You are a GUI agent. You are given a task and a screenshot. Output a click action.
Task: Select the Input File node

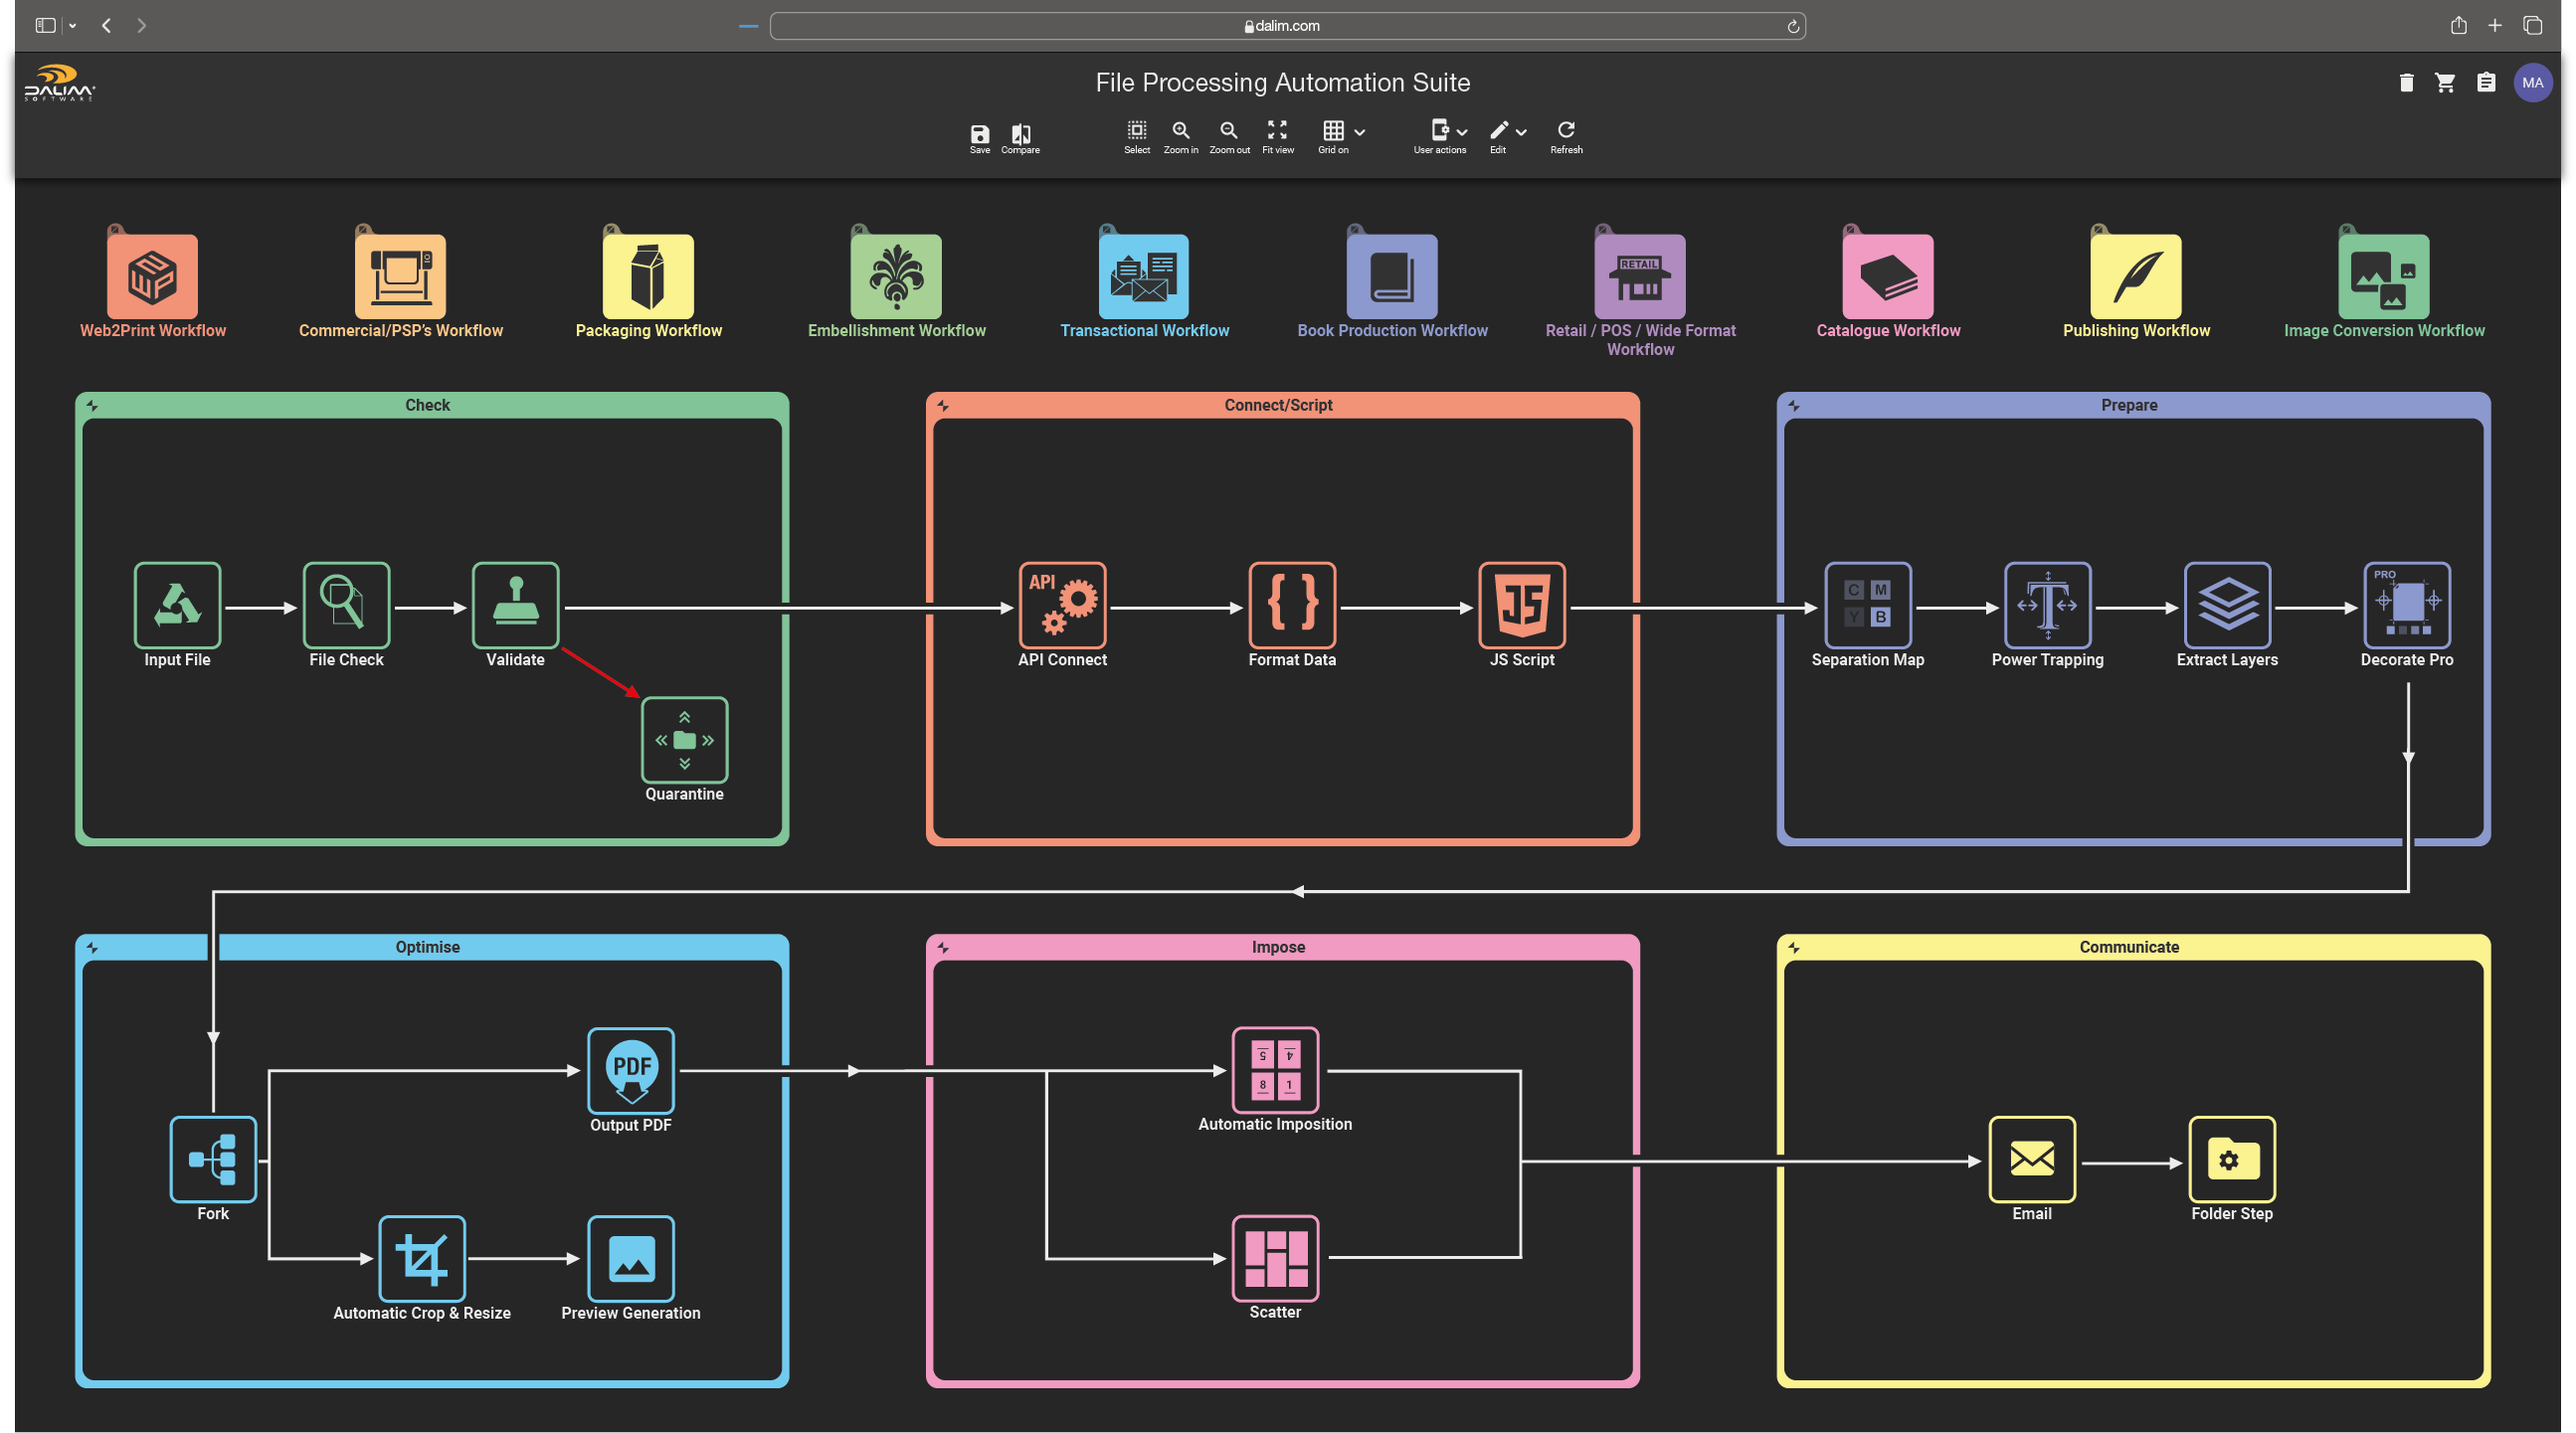click(x=177, y=605)
